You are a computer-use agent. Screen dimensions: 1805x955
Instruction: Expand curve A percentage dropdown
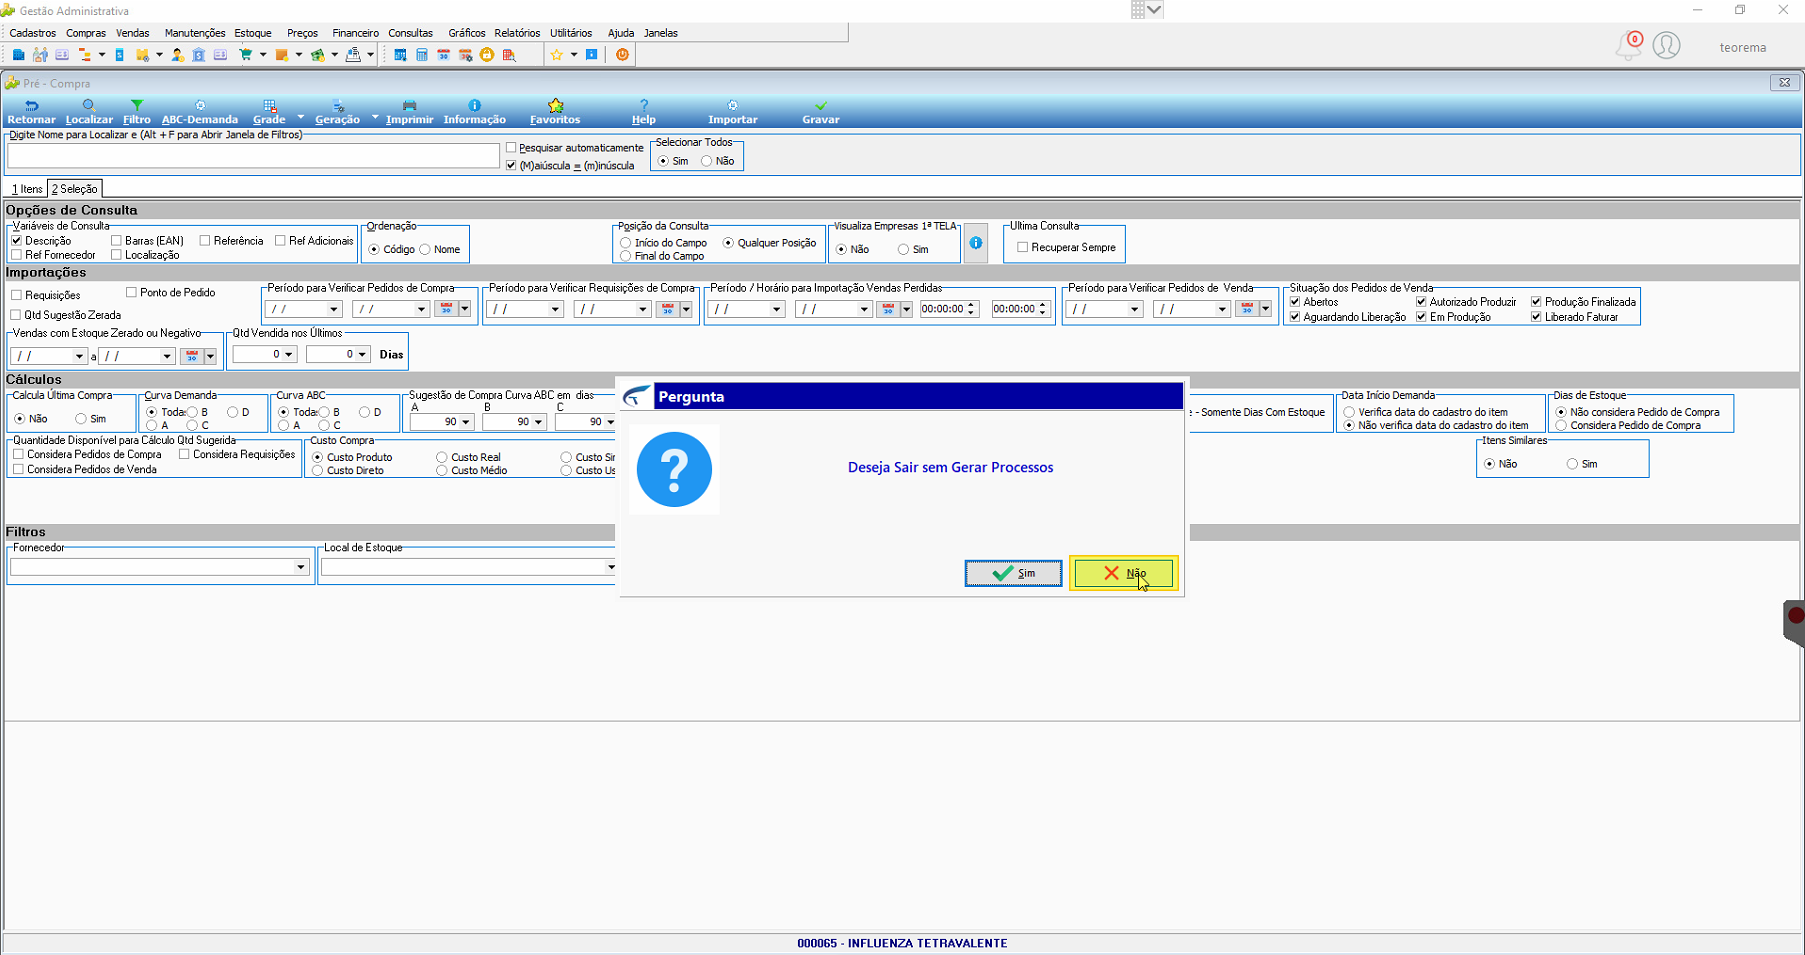point(465,422)
